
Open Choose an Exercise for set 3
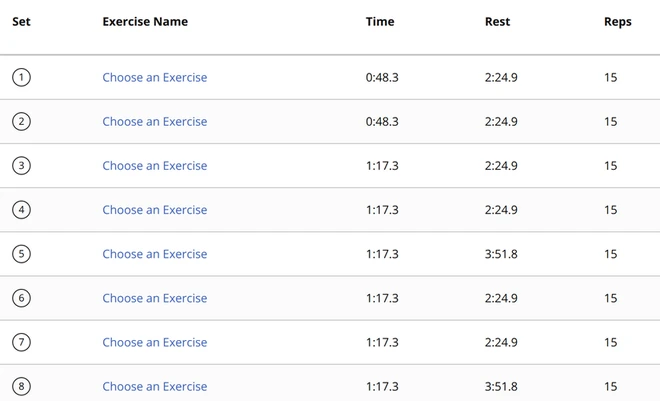pyautogui.click(x=155, y=166)
